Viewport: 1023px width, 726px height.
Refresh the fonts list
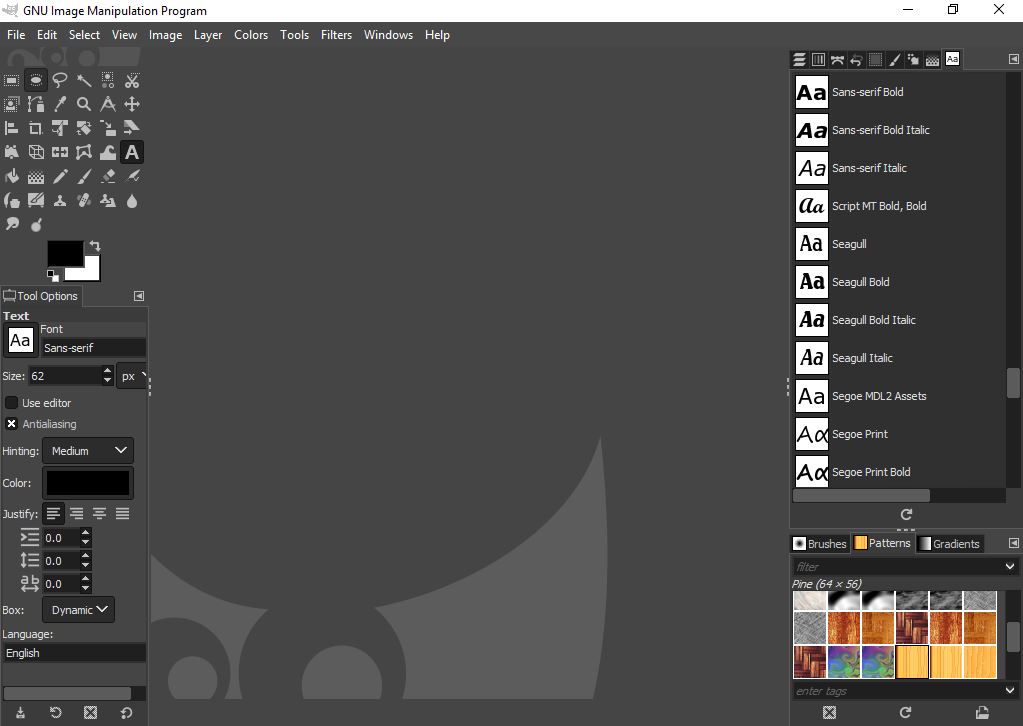pos(906,515)
